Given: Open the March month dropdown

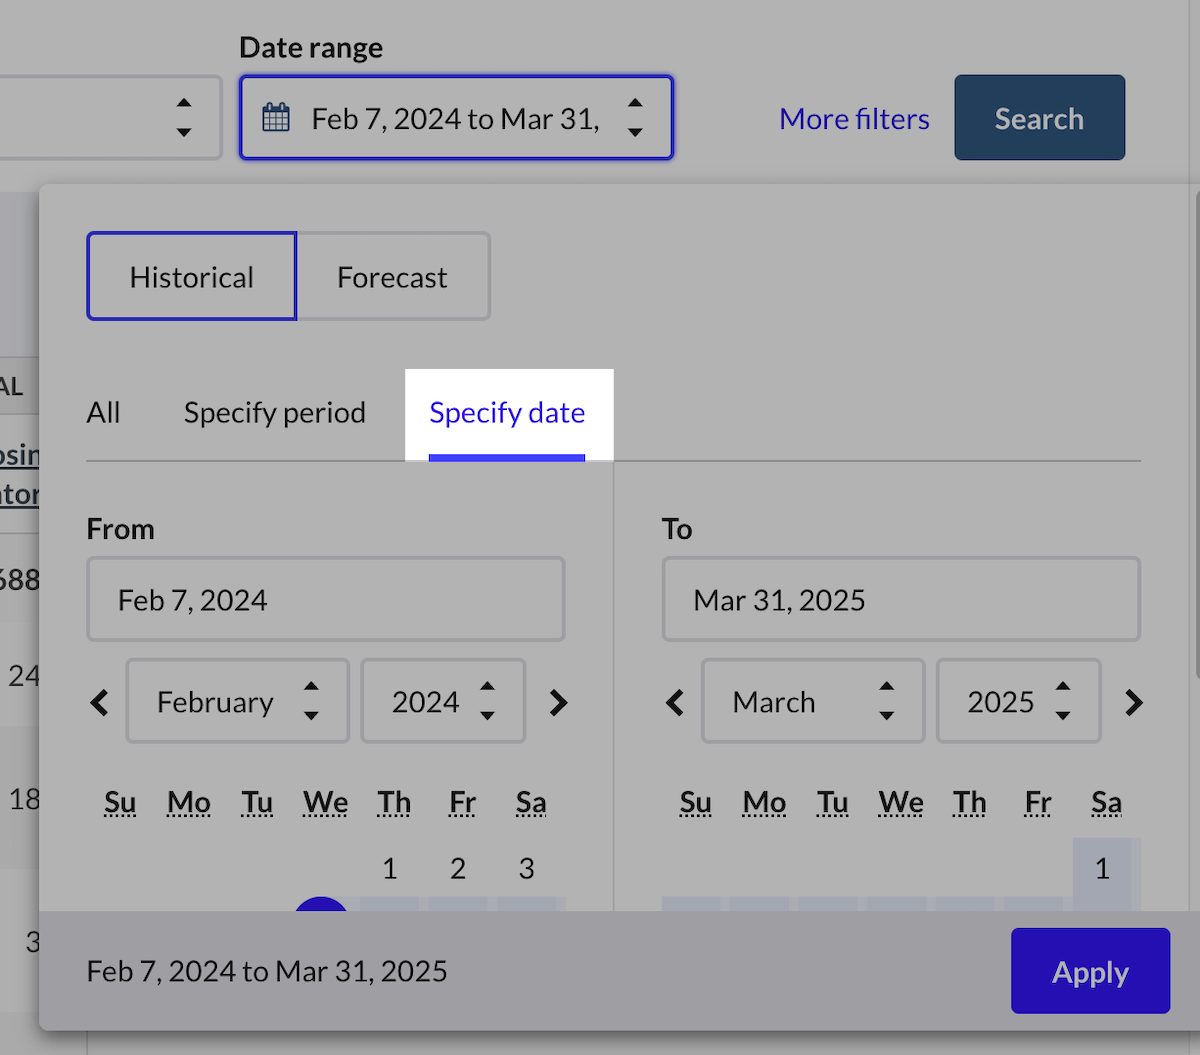Looking at the screenshot, I should click(812, 701).
